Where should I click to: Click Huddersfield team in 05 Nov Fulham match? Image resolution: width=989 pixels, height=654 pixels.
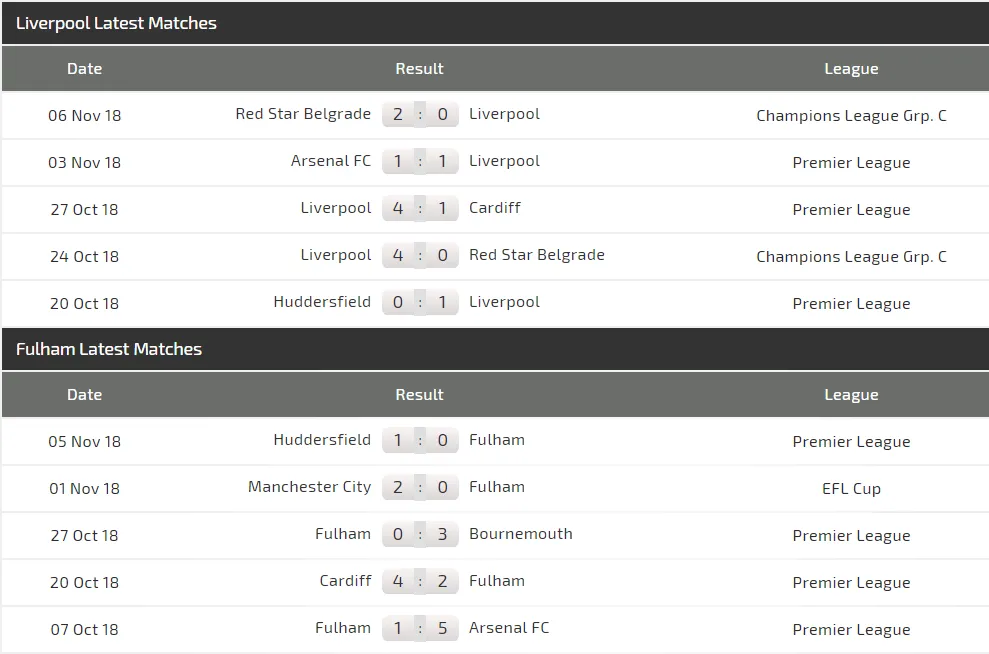coord(322,440)
